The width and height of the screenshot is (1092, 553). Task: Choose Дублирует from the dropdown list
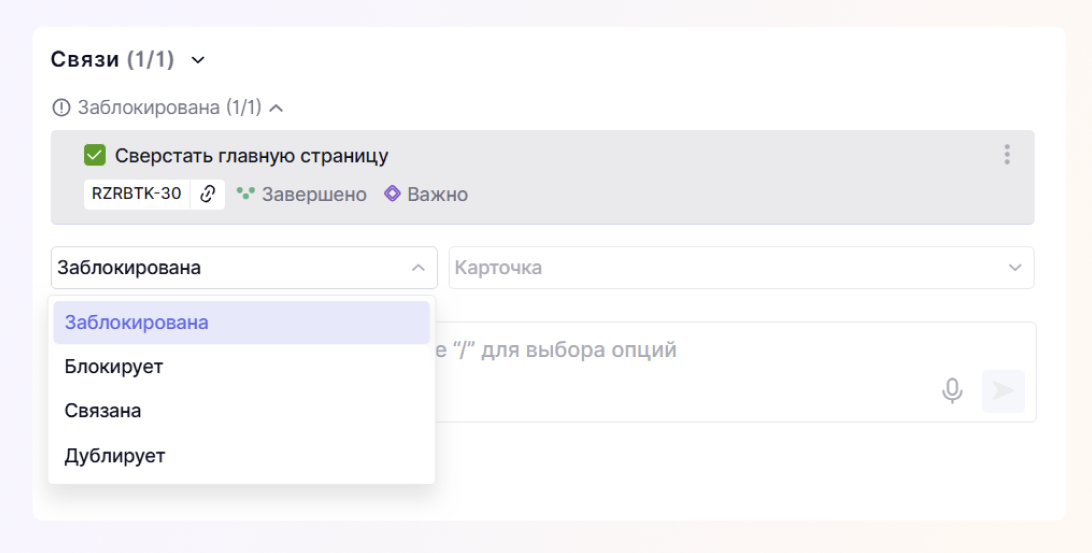tap(241, 456)
